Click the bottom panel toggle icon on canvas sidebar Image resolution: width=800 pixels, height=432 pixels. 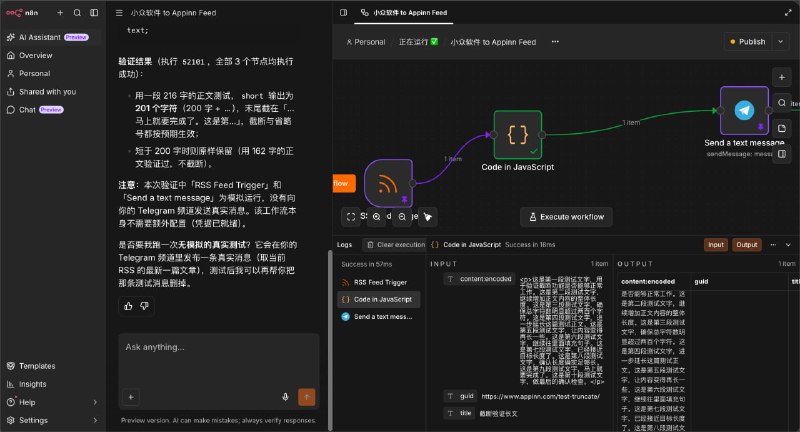click(782, 154)
